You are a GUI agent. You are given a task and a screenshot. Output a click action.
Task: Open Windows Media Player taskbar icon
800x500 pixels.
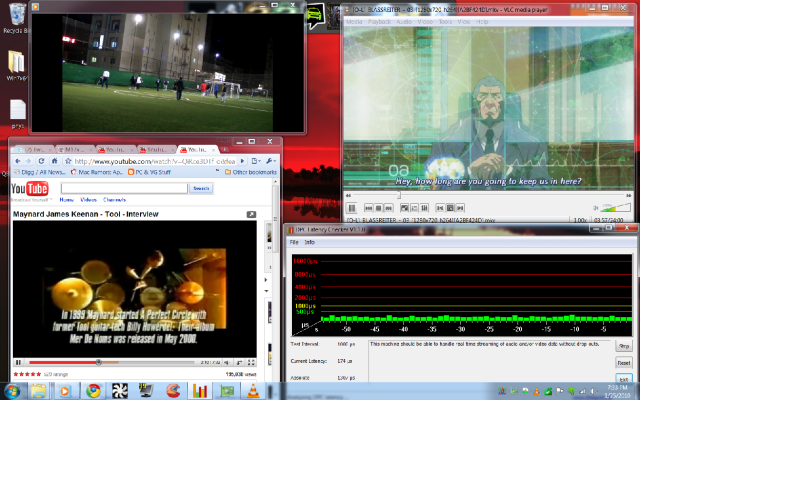[65, 391]
